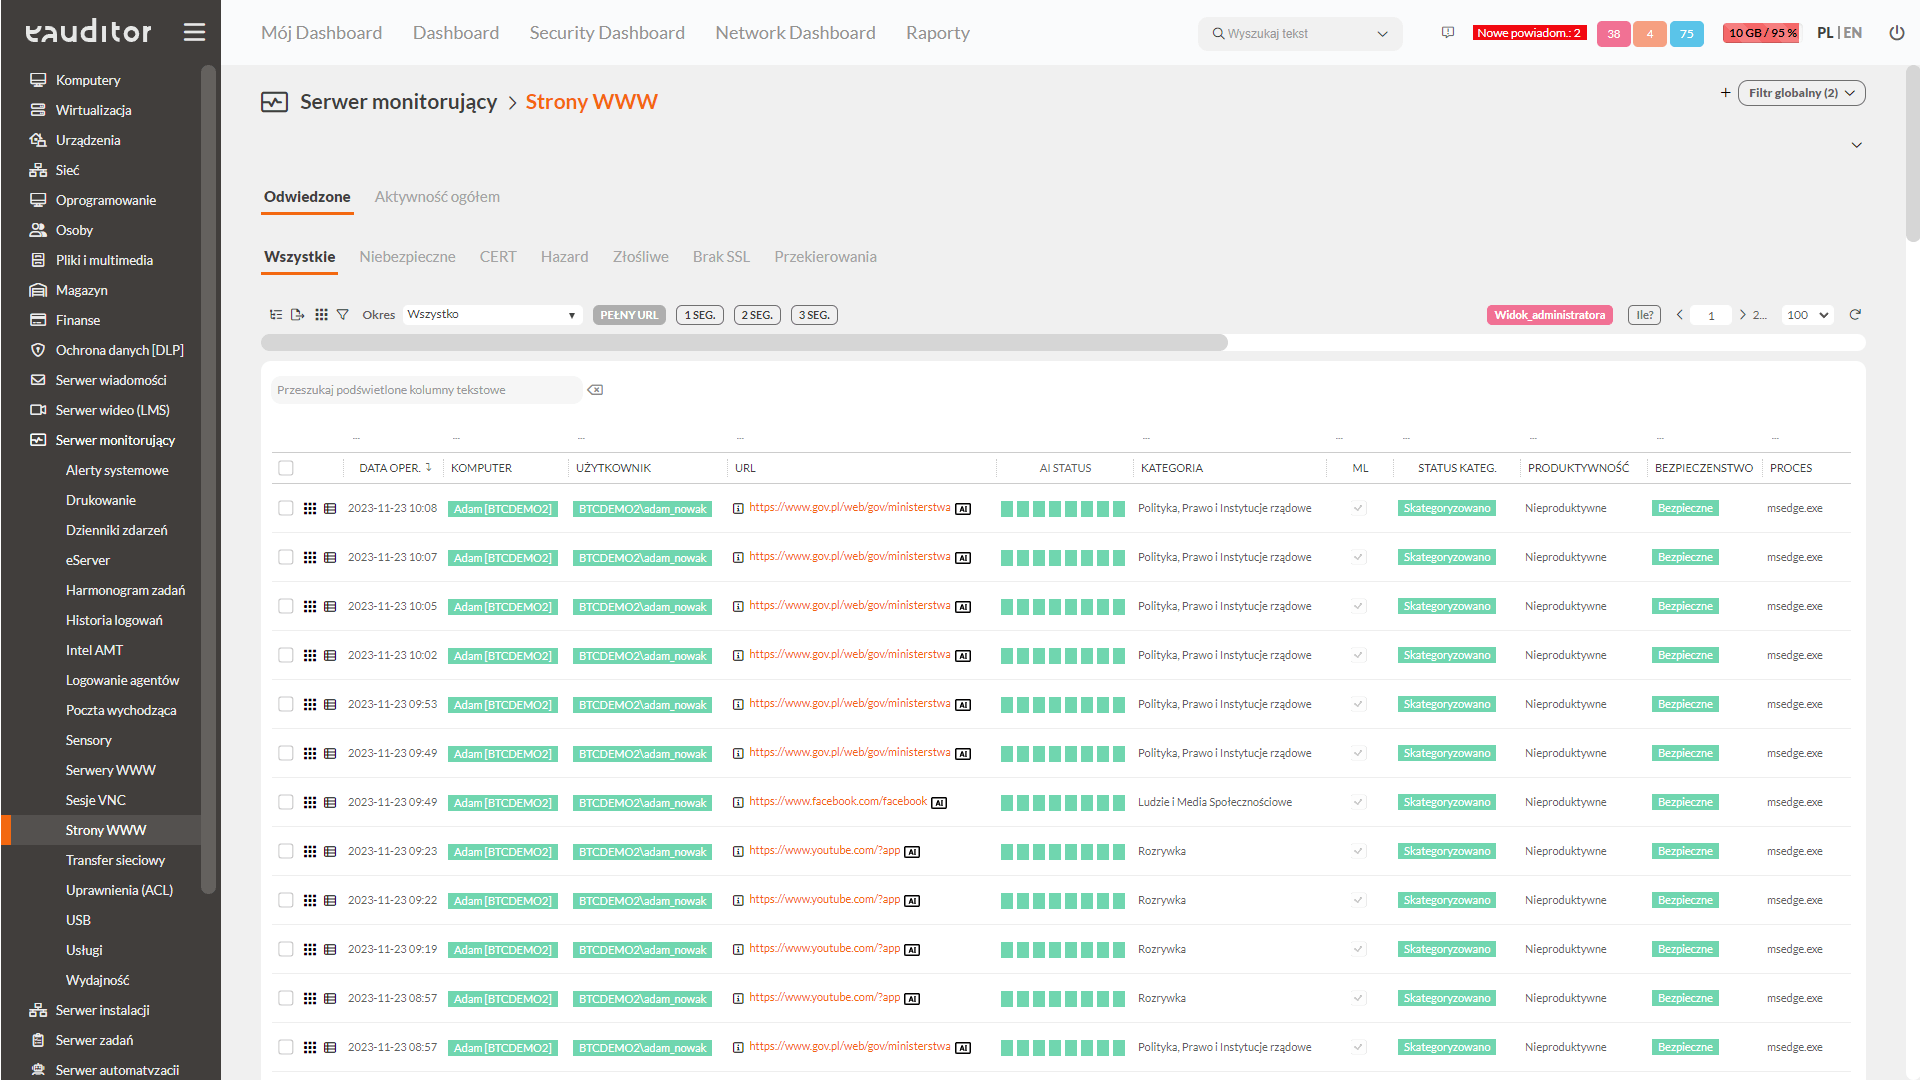Click the Widok_administratora button
Screen dimensions: 1920x1080
click(x=1549, y=315)
